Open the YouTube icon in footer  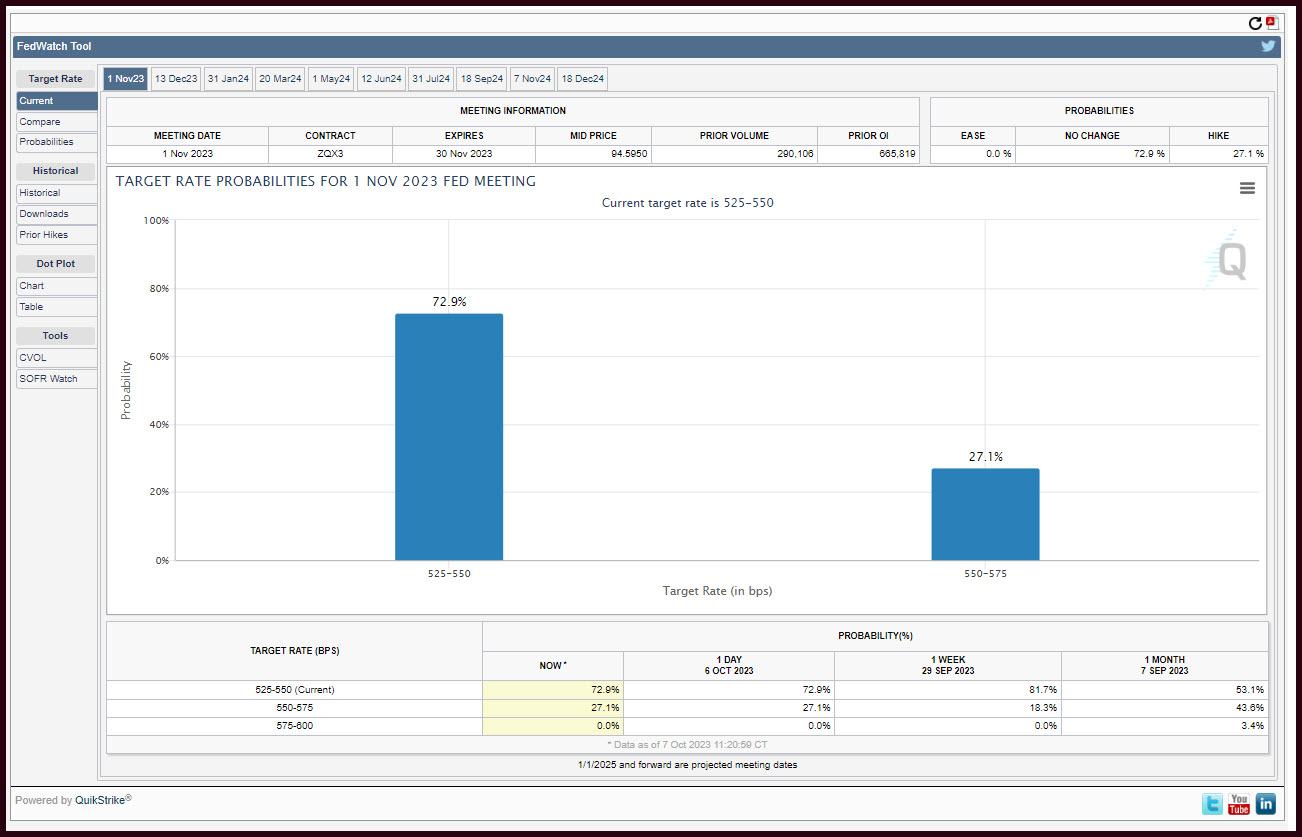(x=1239, y=803)
